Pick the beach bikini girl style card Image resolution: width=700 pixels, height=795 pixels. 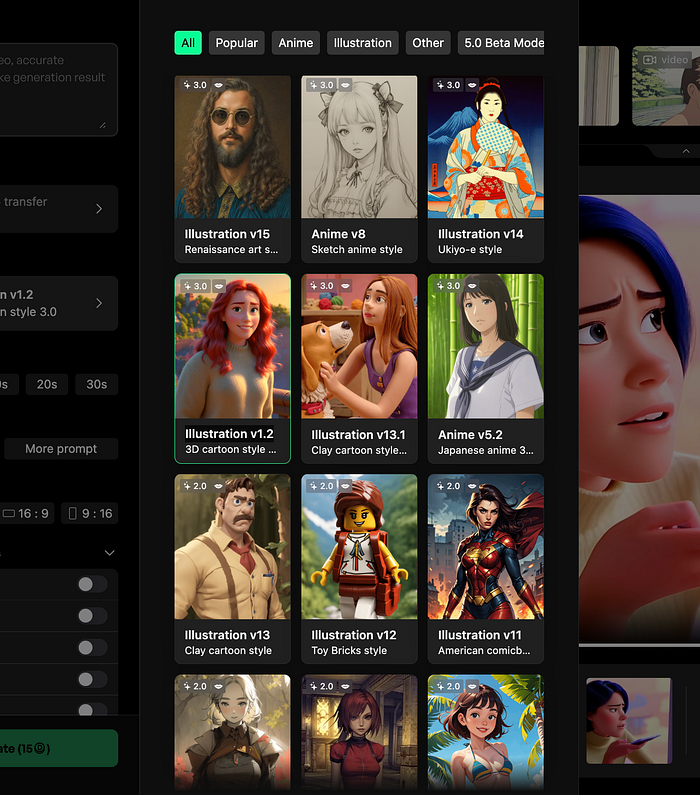(486, 734)
